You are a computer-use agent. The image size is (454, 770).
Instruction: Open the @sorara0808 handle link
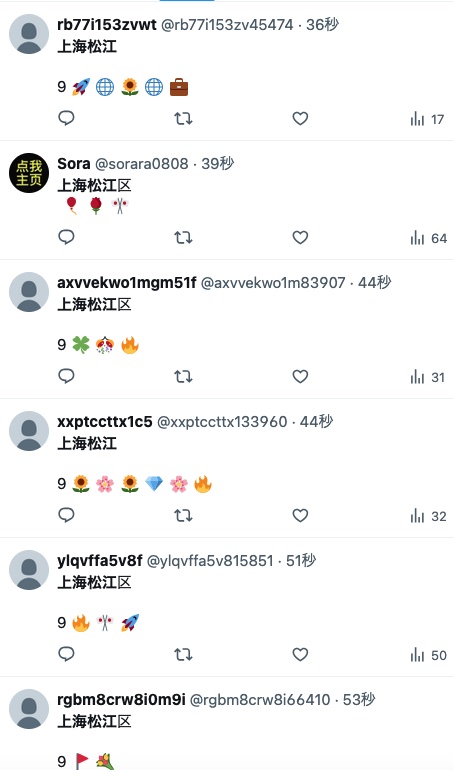pyautogui.click(x=141, y=164)
